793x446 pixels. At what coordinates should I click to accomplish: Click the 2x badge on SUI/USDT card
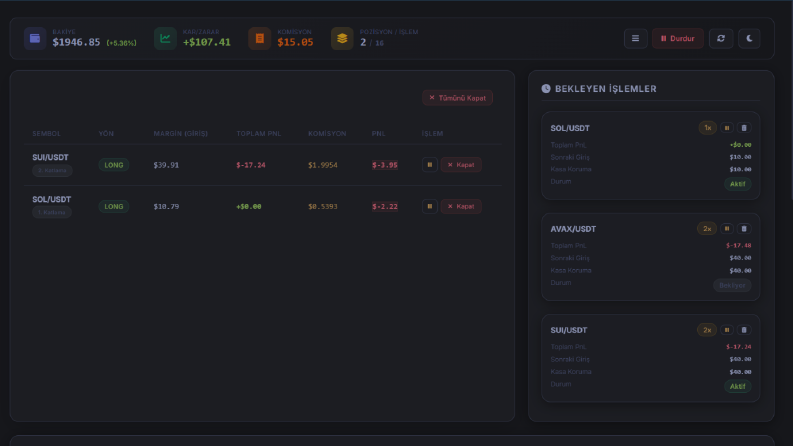tap(707, 330)
